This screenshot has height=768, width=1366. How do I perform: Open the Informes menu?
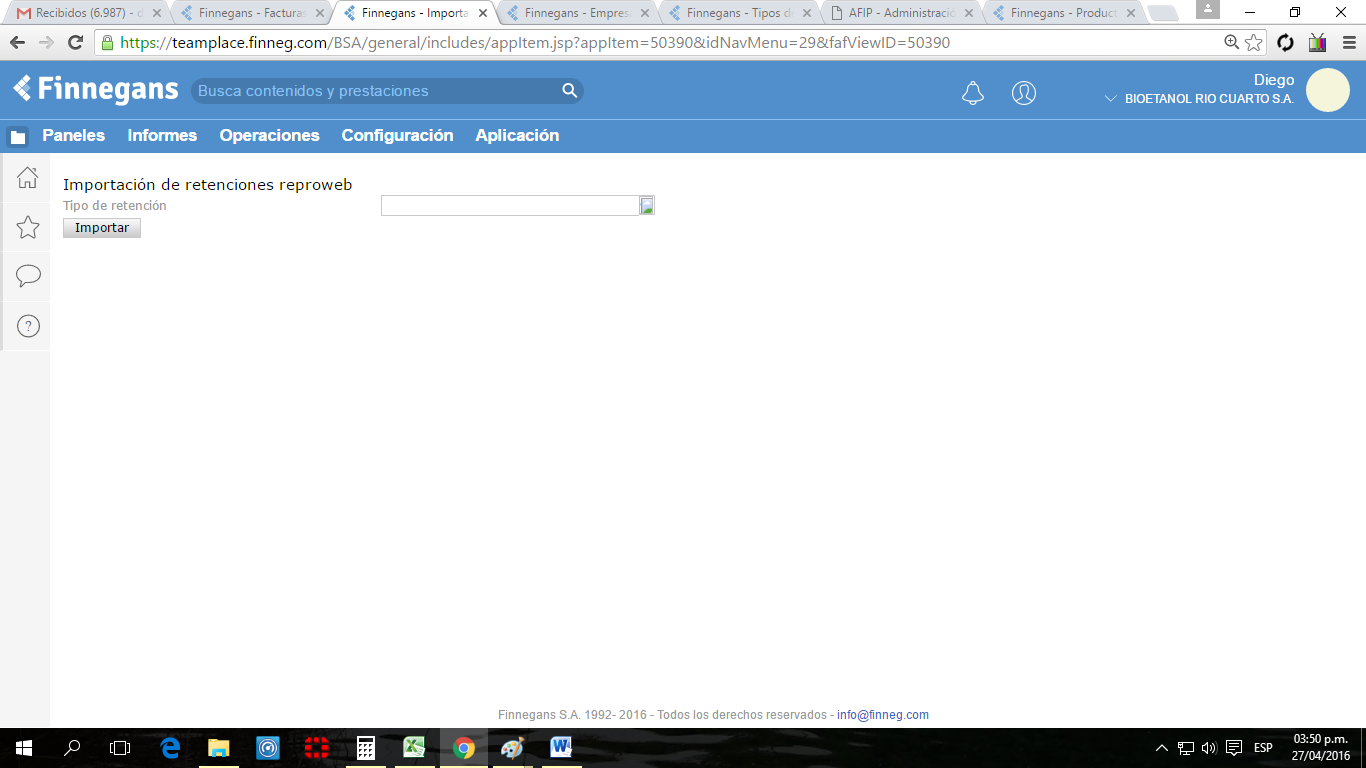click(x=162, y=136)
